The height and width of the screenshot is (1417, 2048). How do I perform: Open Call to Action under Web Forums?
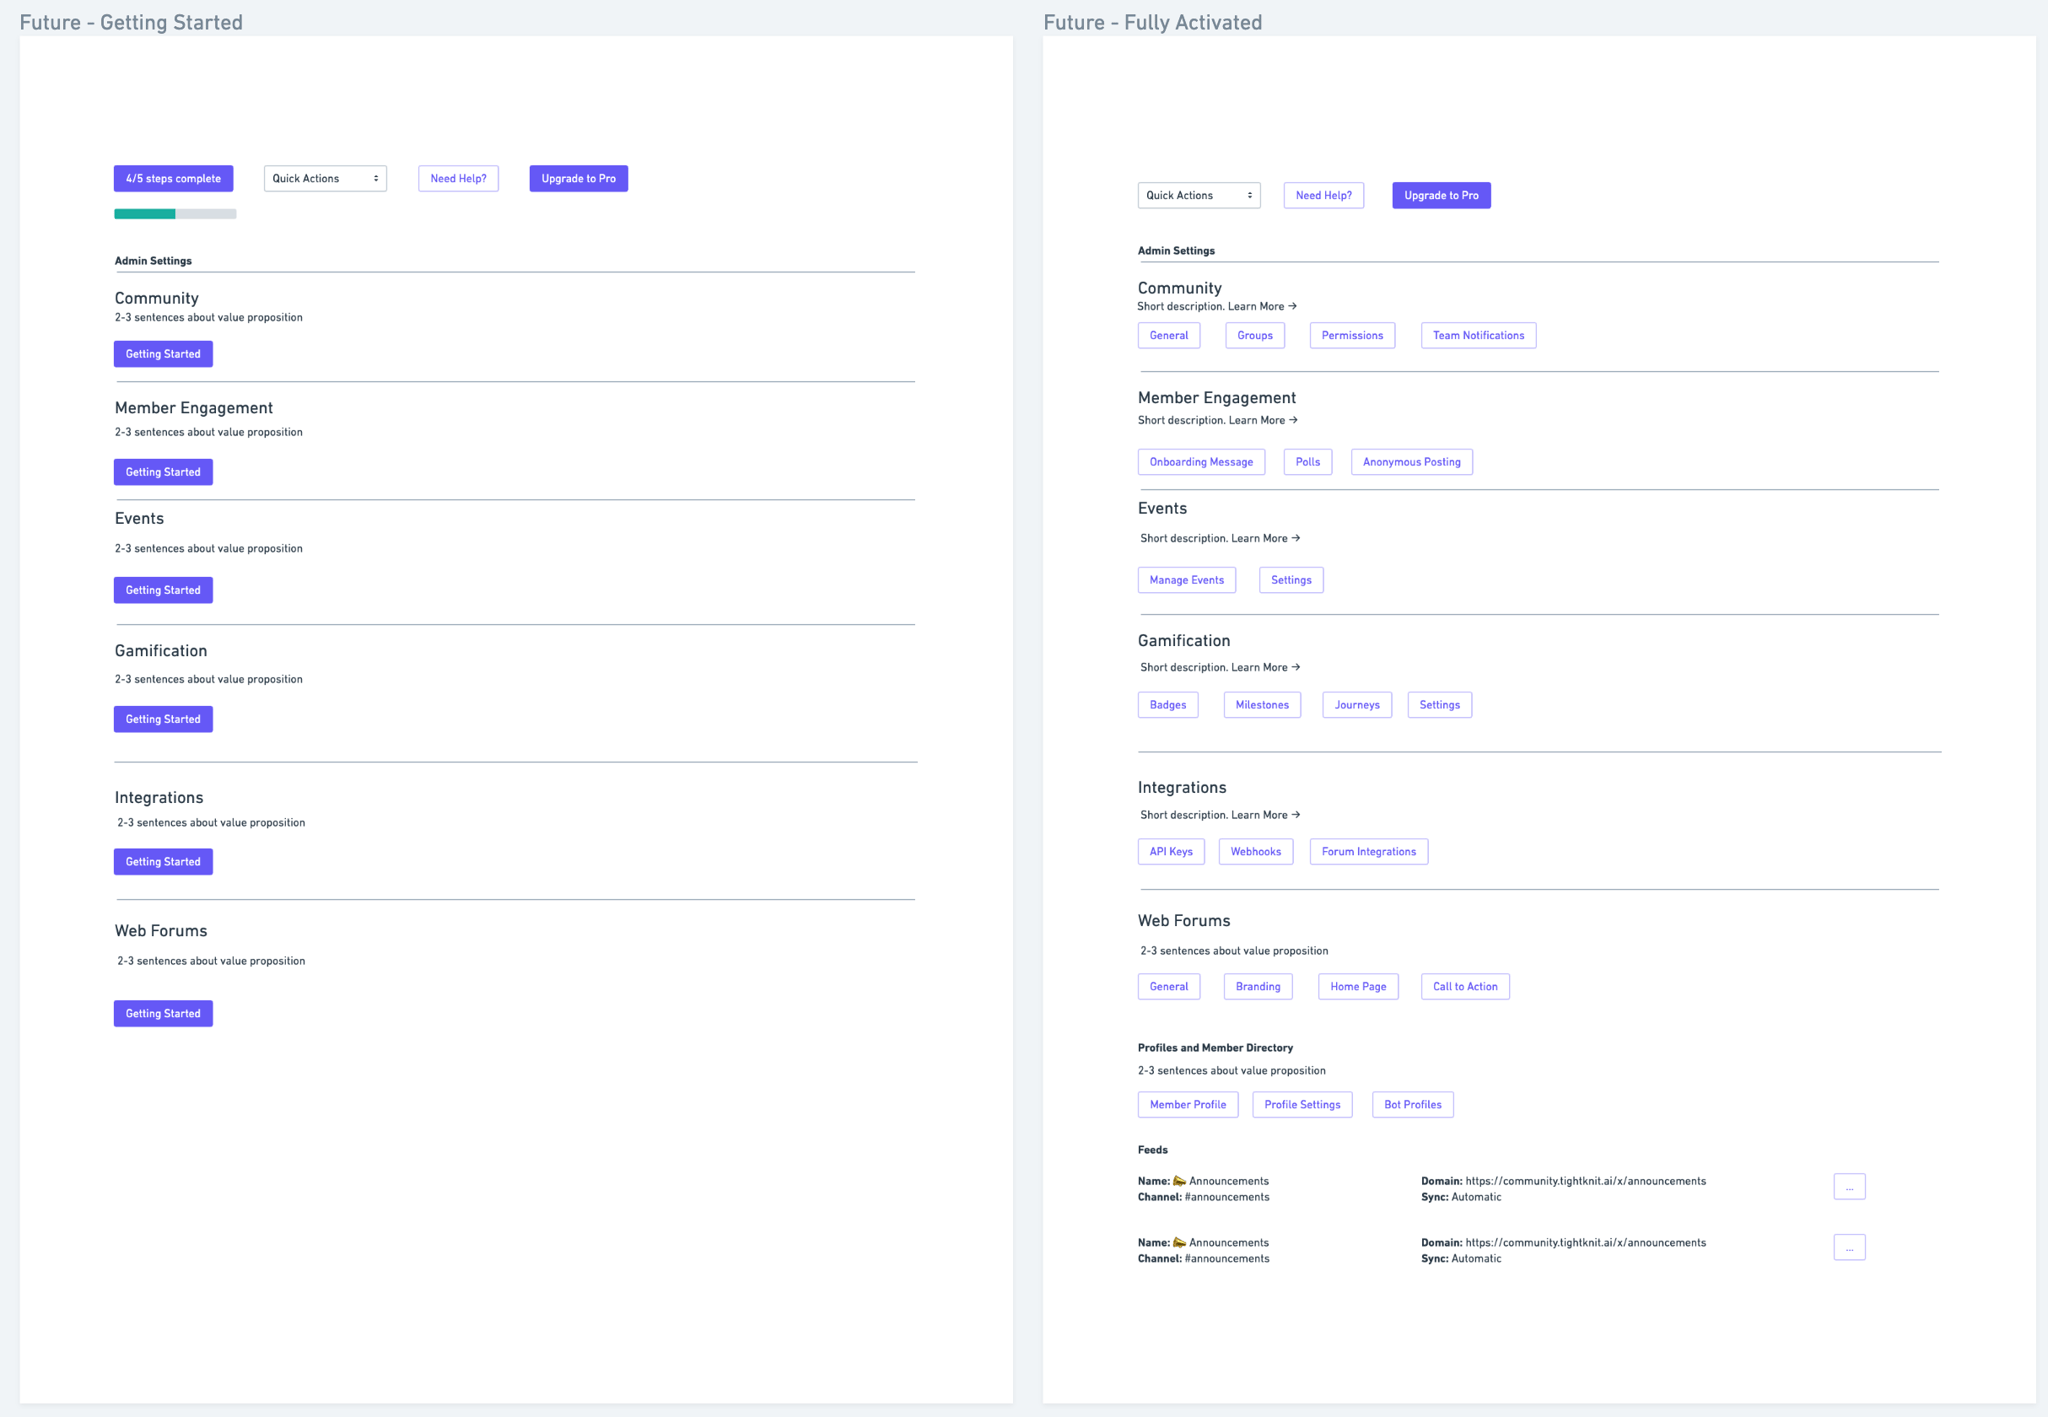1464,987
